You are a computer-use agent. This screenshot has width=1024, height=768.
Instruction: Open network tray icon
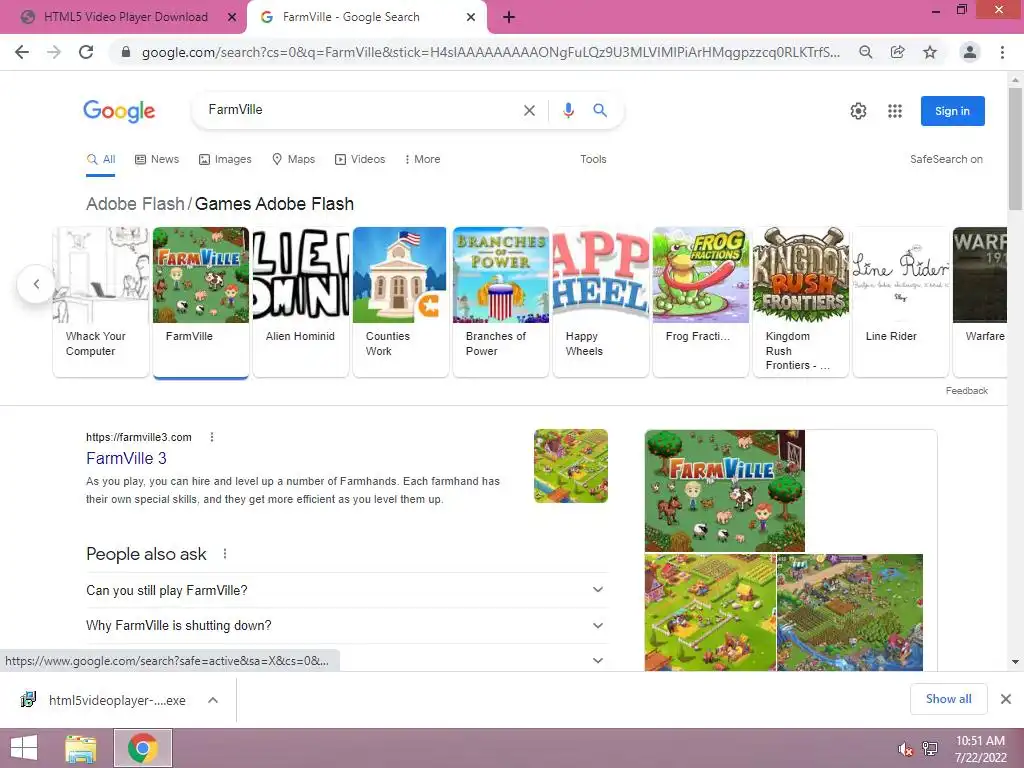(x=930, y=749)
